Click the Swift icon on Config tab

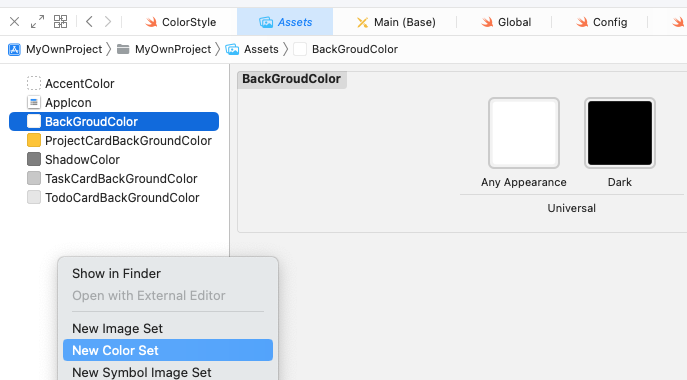pyautogui.click(x=582, y=22)
